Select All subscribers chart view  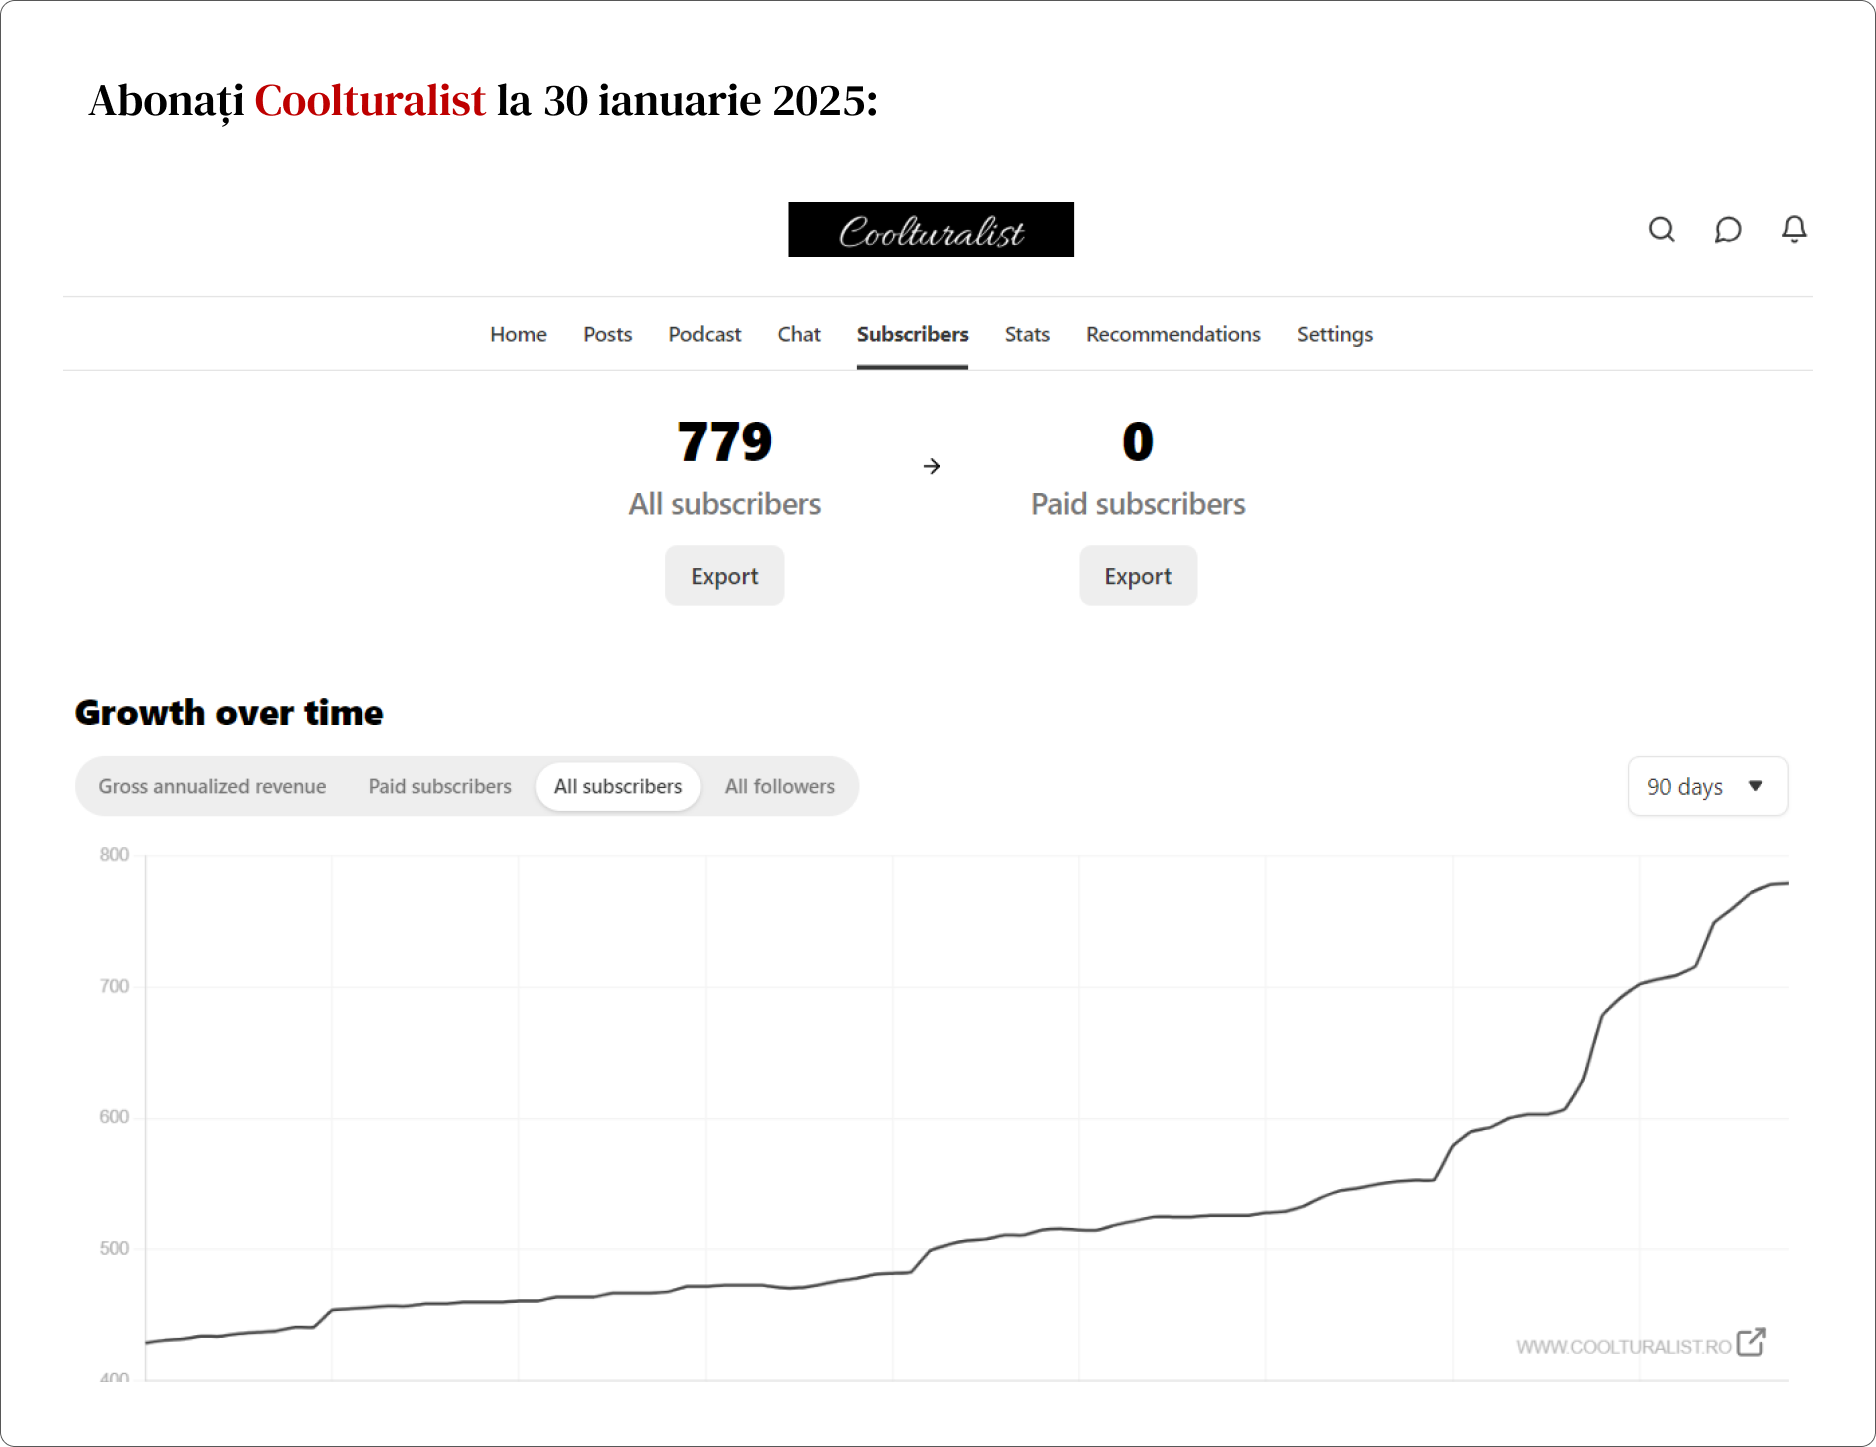[x=618, y=786]
